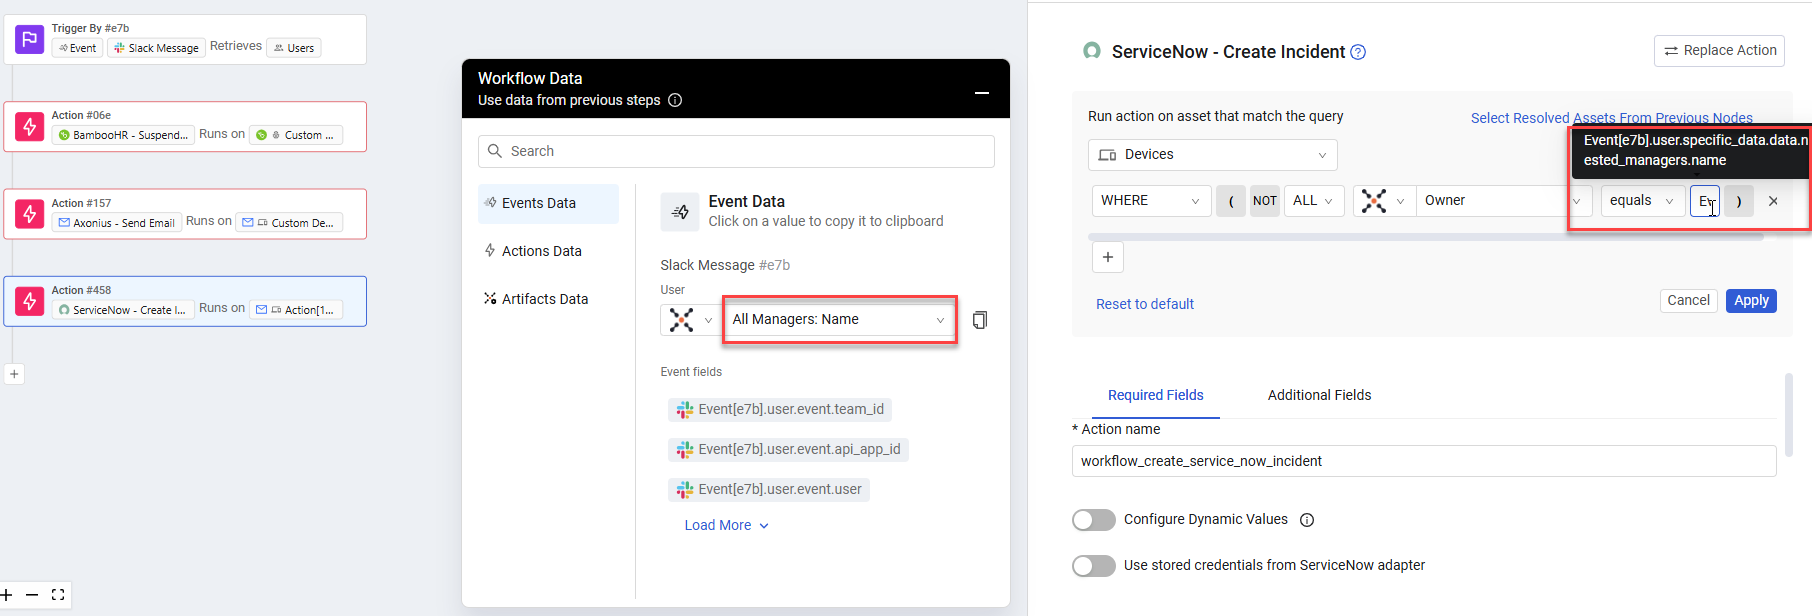
Task: Toggle Configure Dynamic Values switch
Action: tap(1094, 520)
